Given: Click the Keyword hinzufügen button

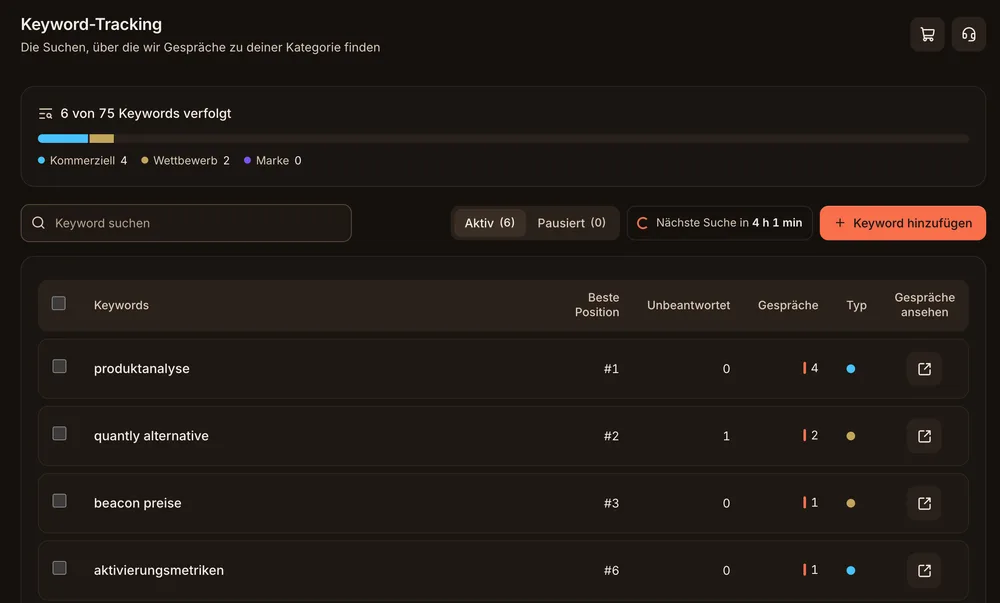Looking at the screenshot, I should click(902, 223).
